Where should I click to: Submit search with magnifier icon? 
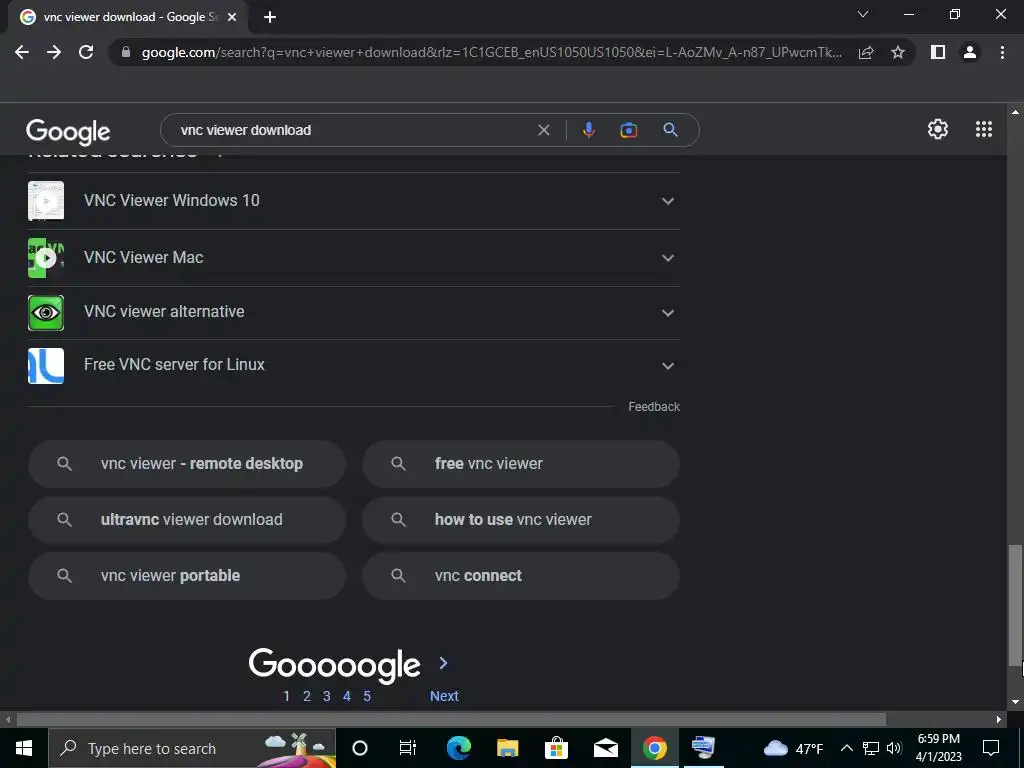click(670, 129)
